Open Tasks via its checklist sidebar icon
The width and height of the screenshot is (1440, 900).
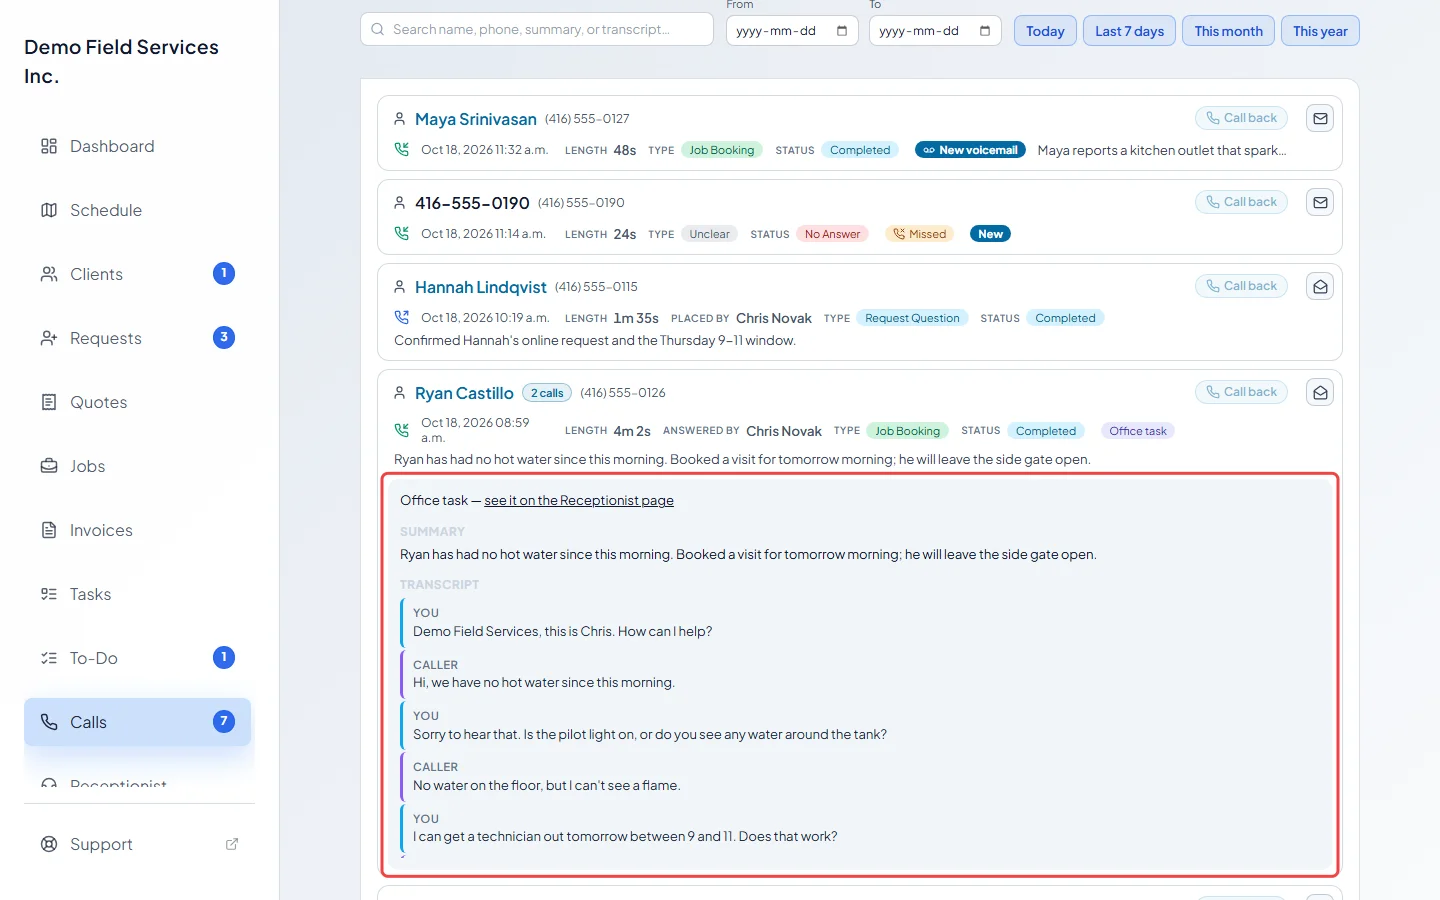(x=49, y=594)
